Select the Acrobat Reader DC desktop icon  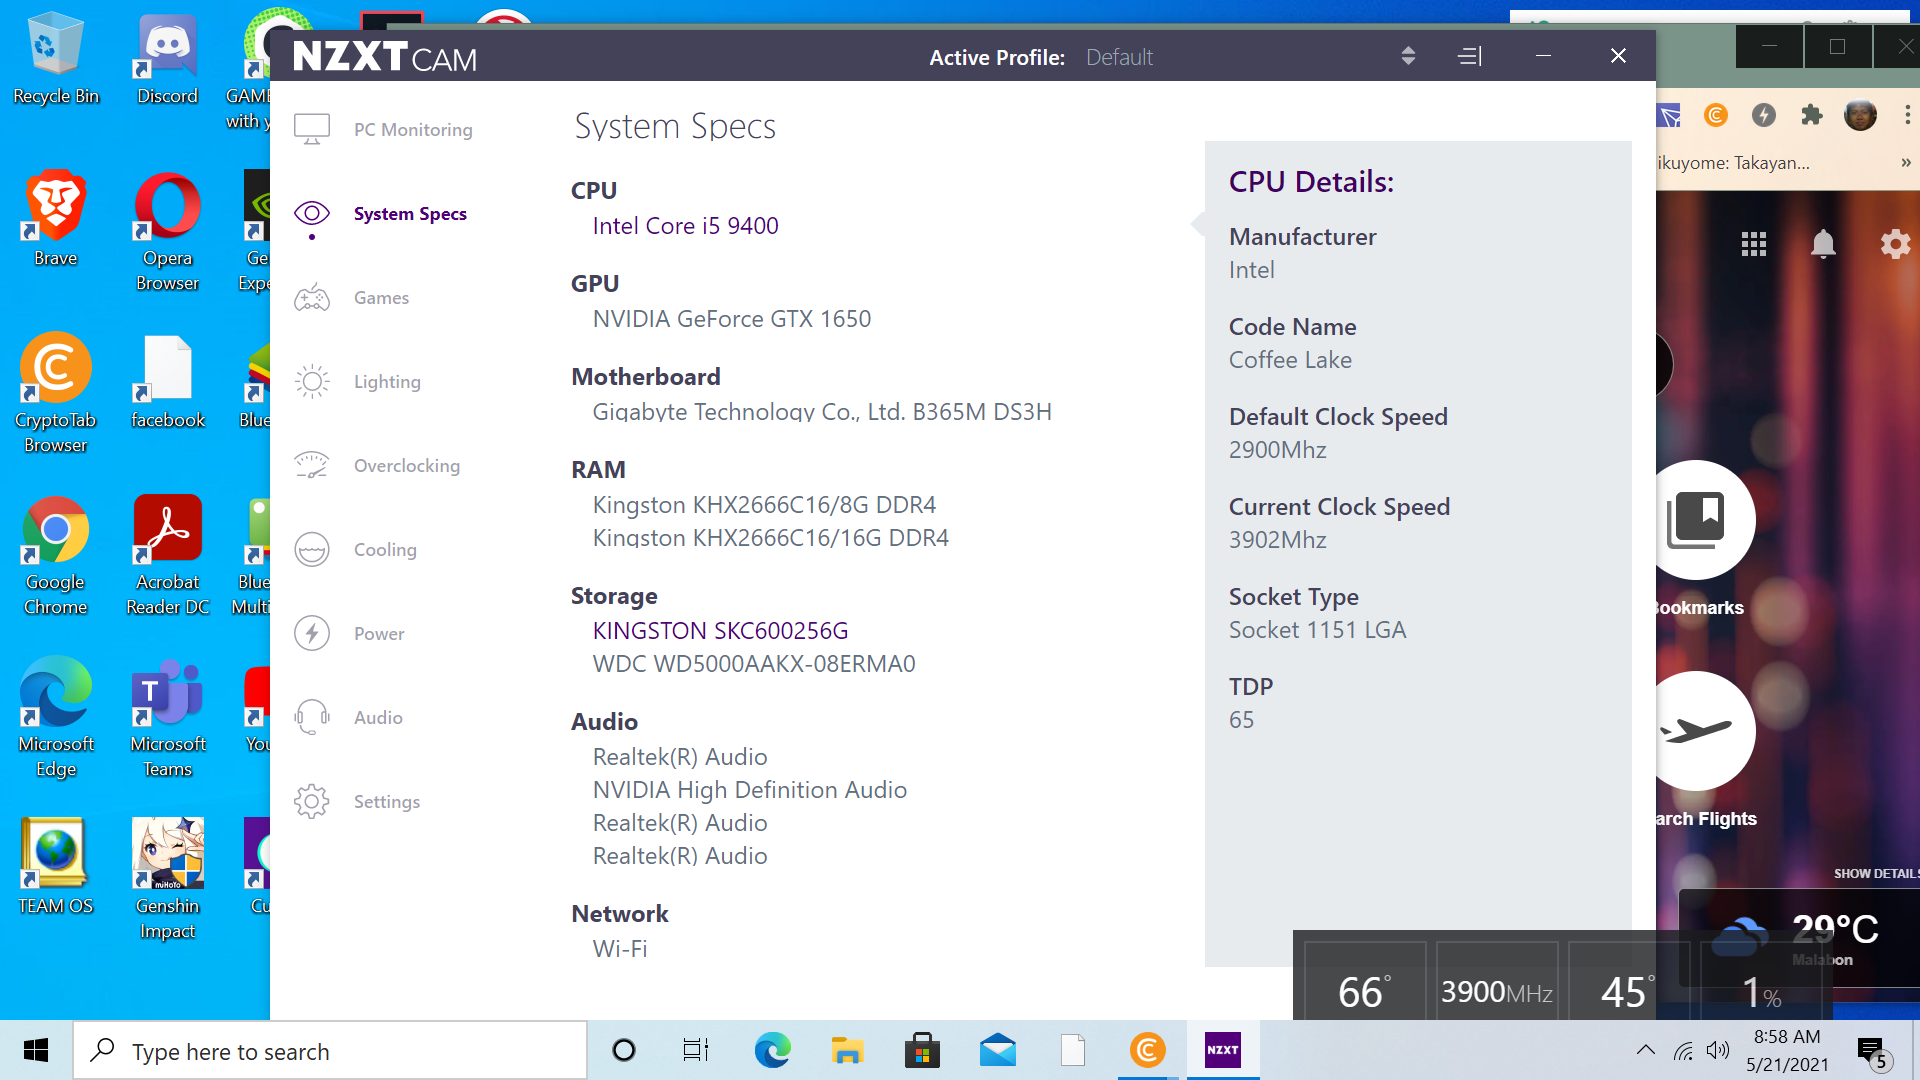tap(168, 556)
